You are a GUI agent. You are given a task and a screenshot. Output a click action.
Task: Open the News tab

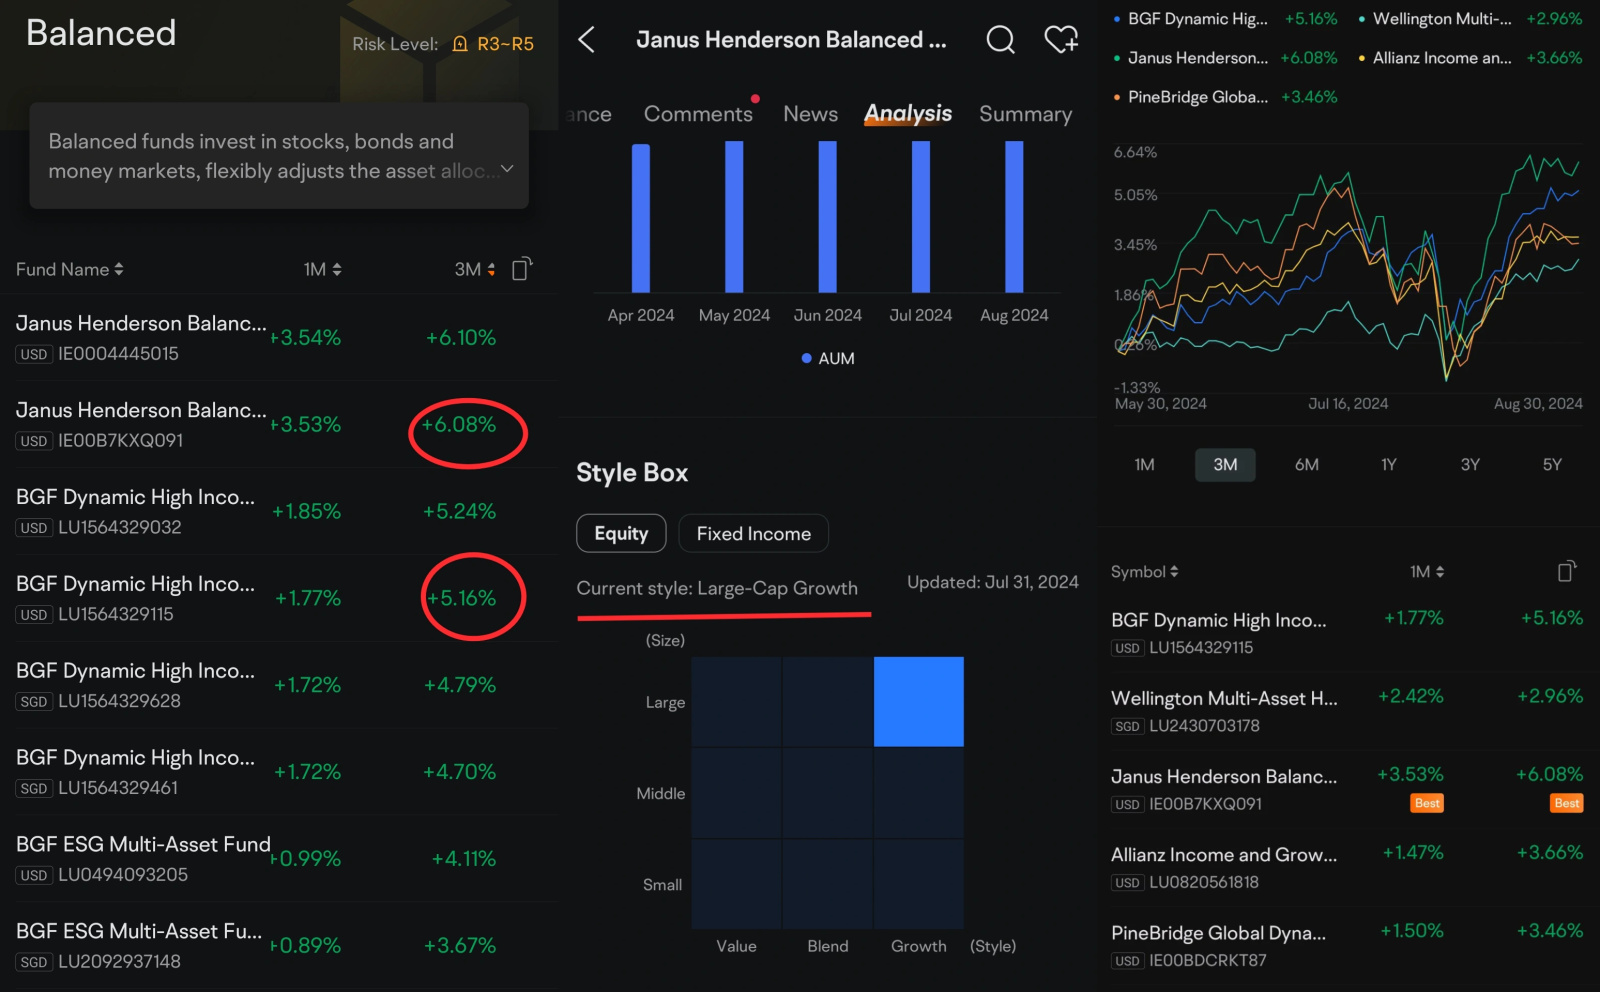pos(810,114)
